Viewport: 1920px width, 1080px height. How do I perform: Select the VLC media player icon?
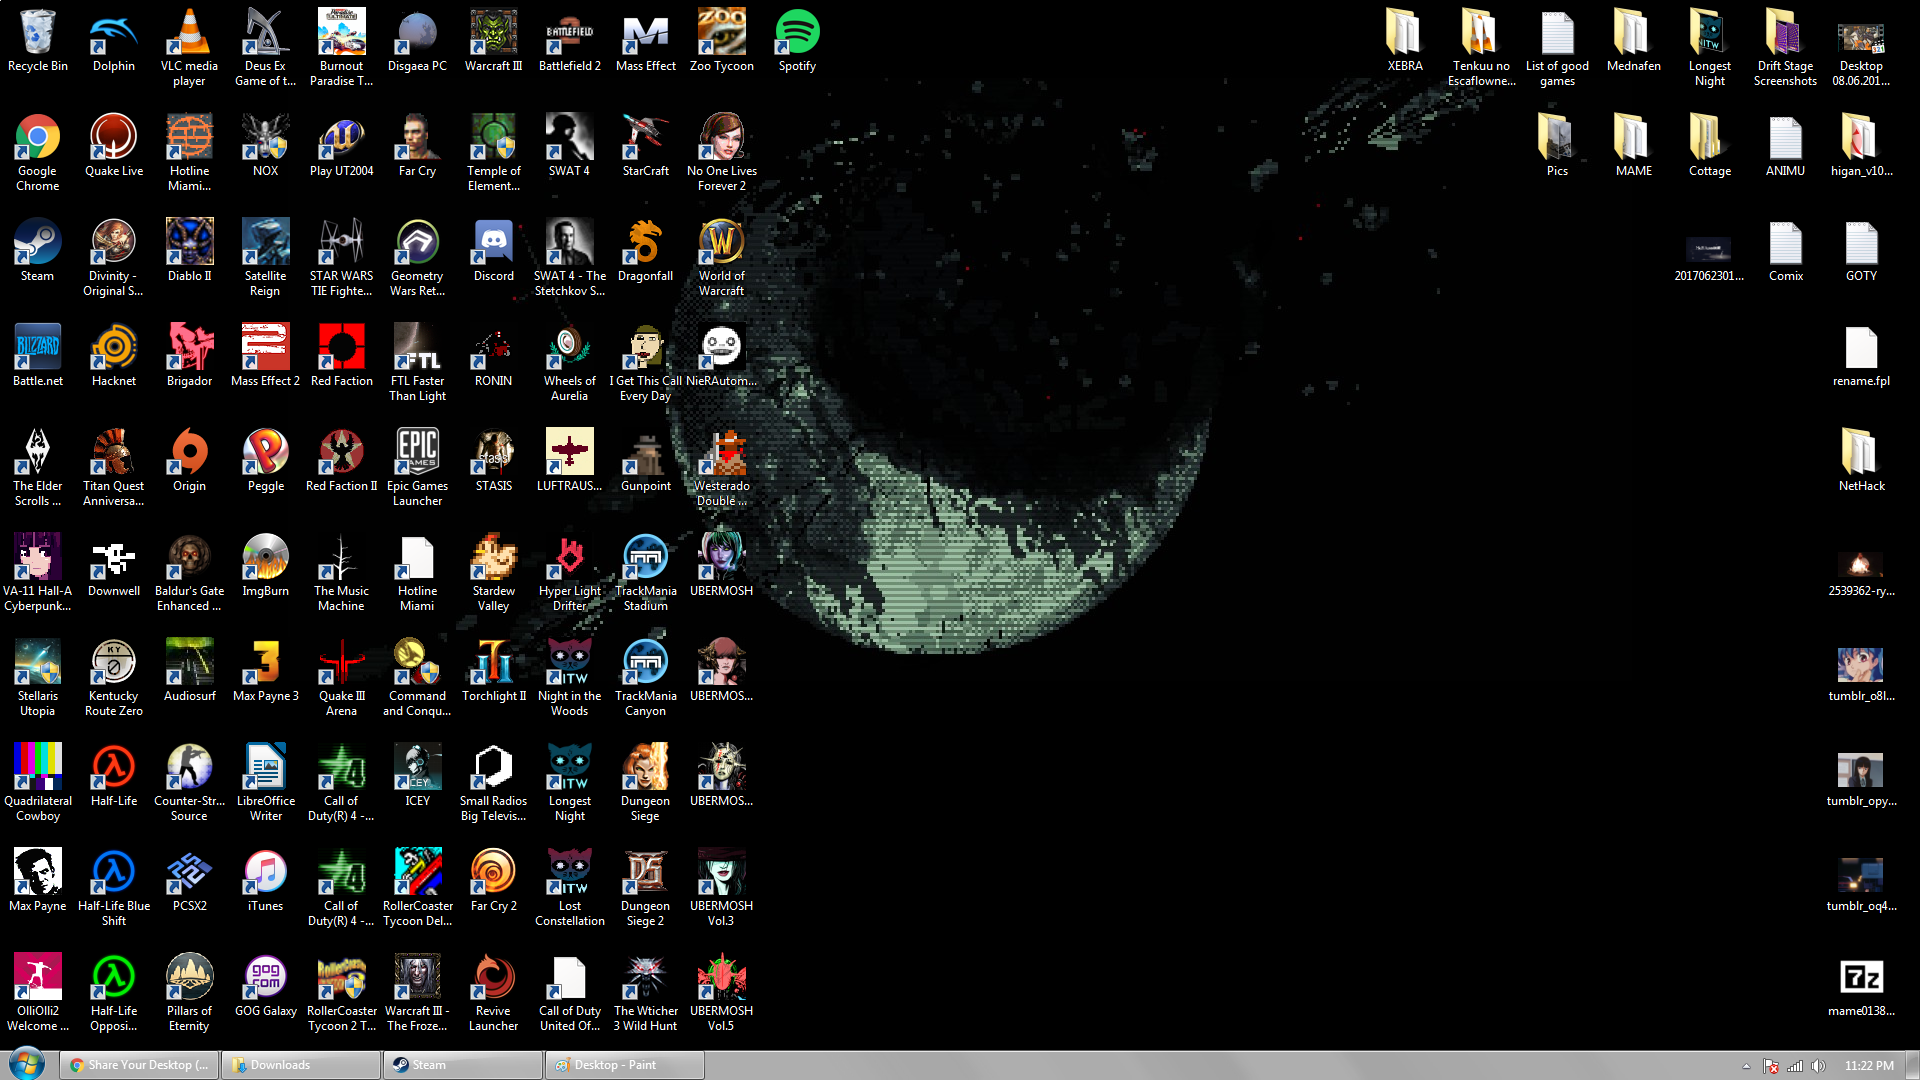click(x=189, y=33)
